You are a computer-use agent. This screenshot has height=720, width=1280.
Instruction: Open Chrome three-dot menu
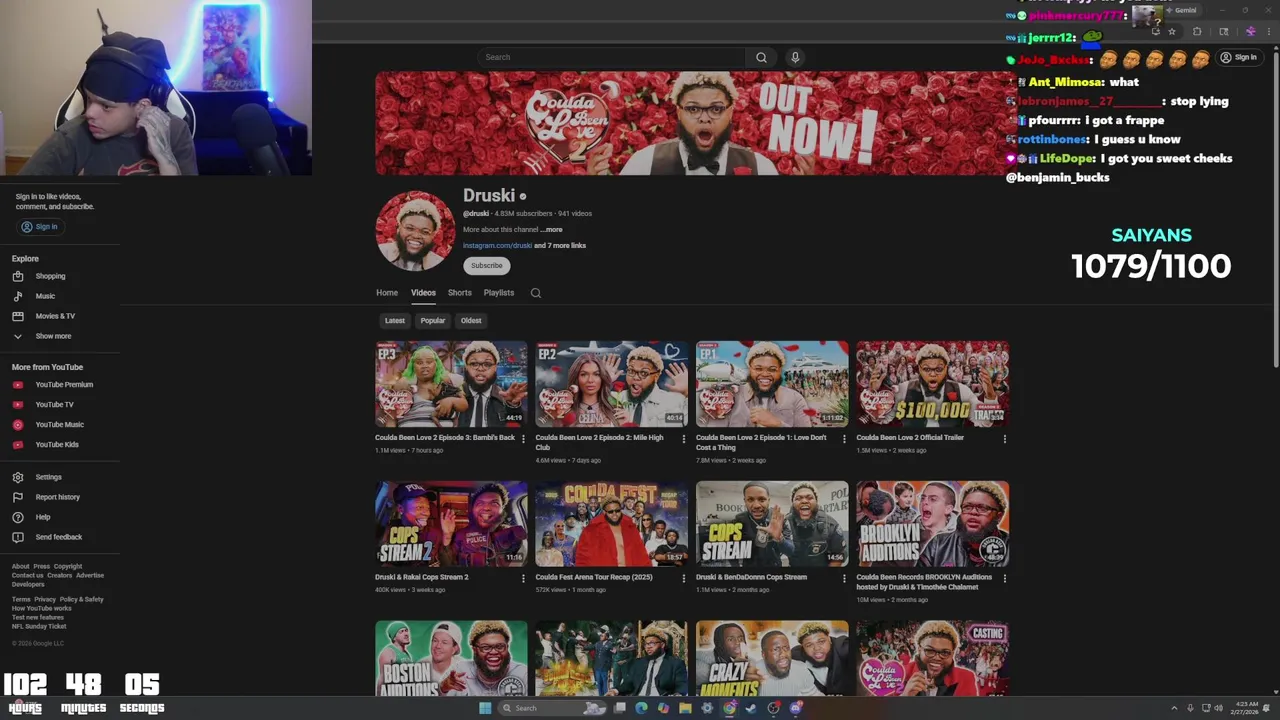[x=1268, y=31]
